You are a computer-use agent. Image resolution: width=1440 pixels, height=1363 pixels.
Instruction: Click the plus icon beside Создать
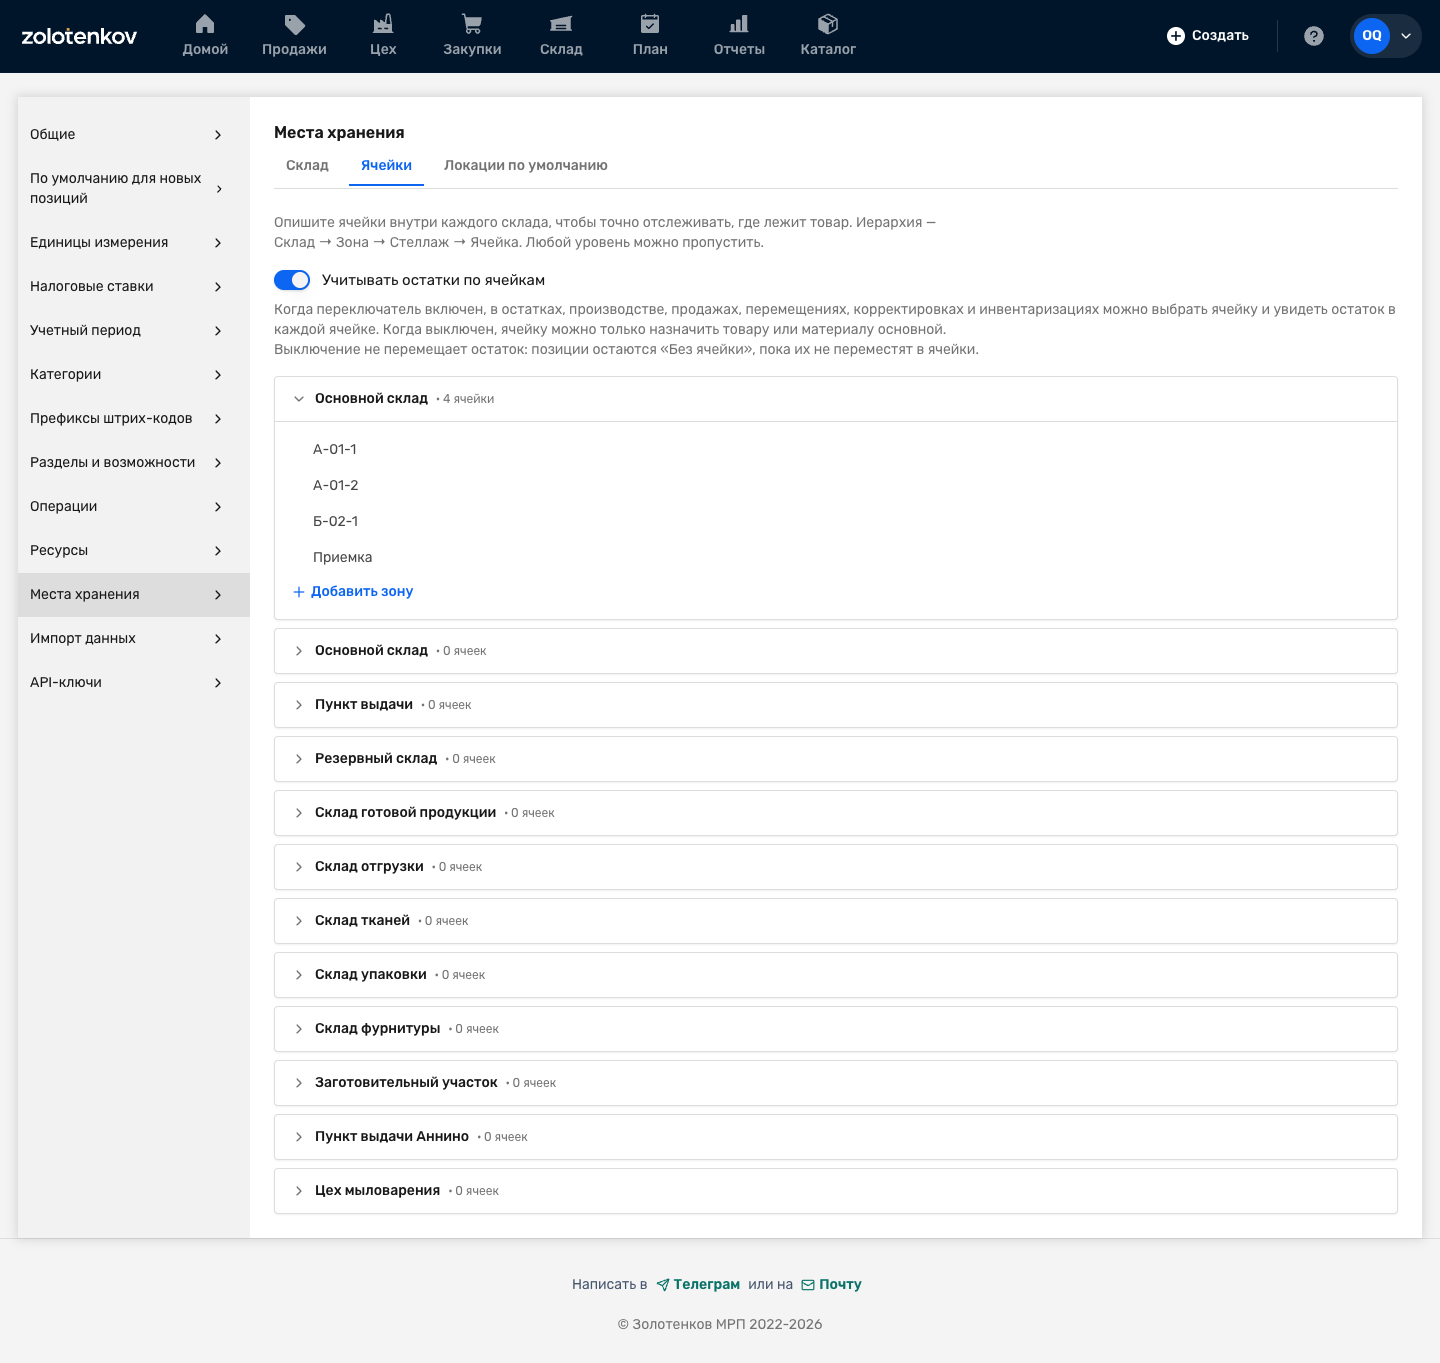(1176, 36)
